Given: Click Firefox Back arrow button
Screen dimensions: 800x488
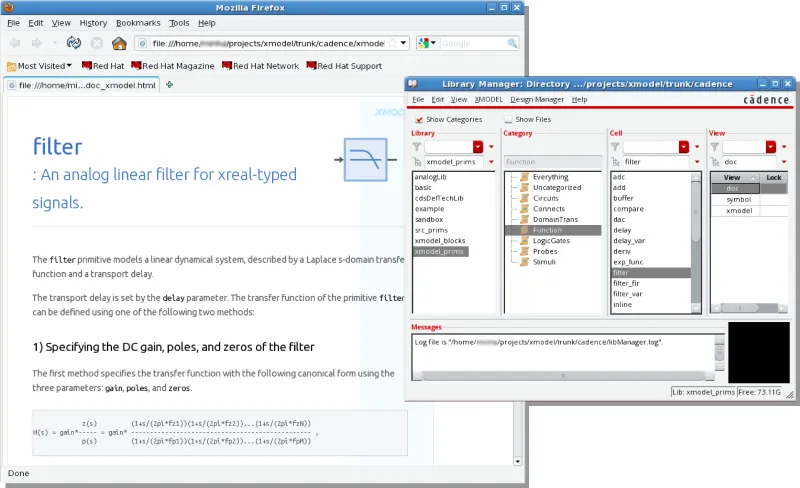Looking at the screenshot, I should (x=15, y=43).
